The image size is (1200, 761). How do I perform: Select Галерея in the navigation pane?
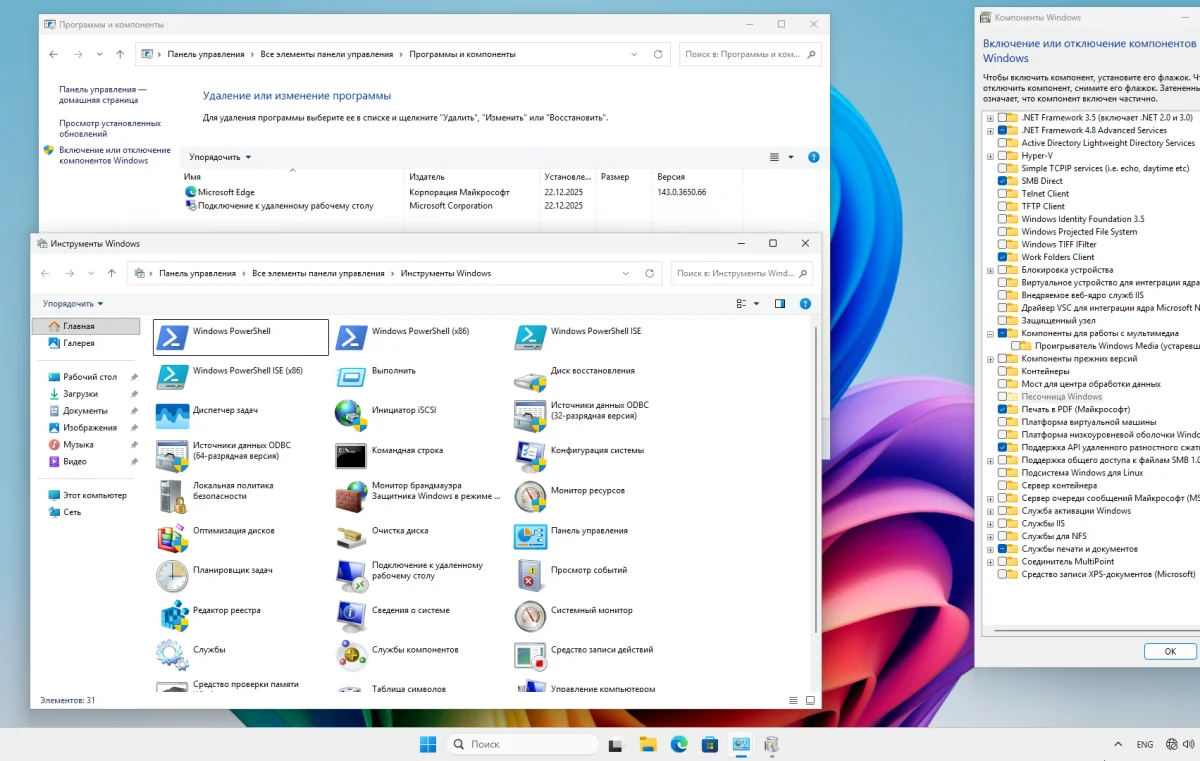[78, 343]
